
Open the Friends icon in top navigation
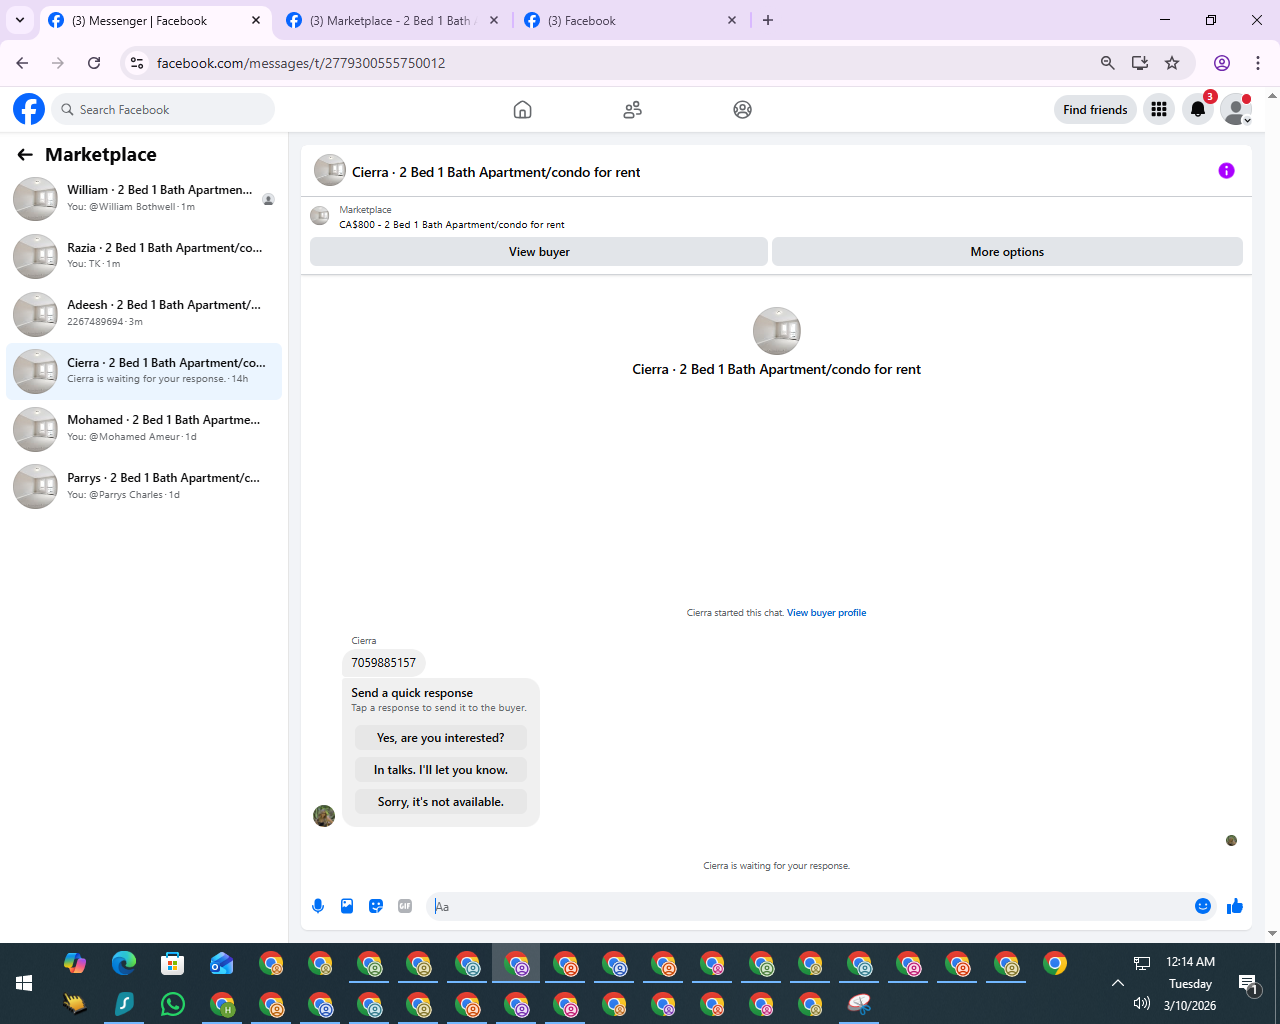pos(632,110)
